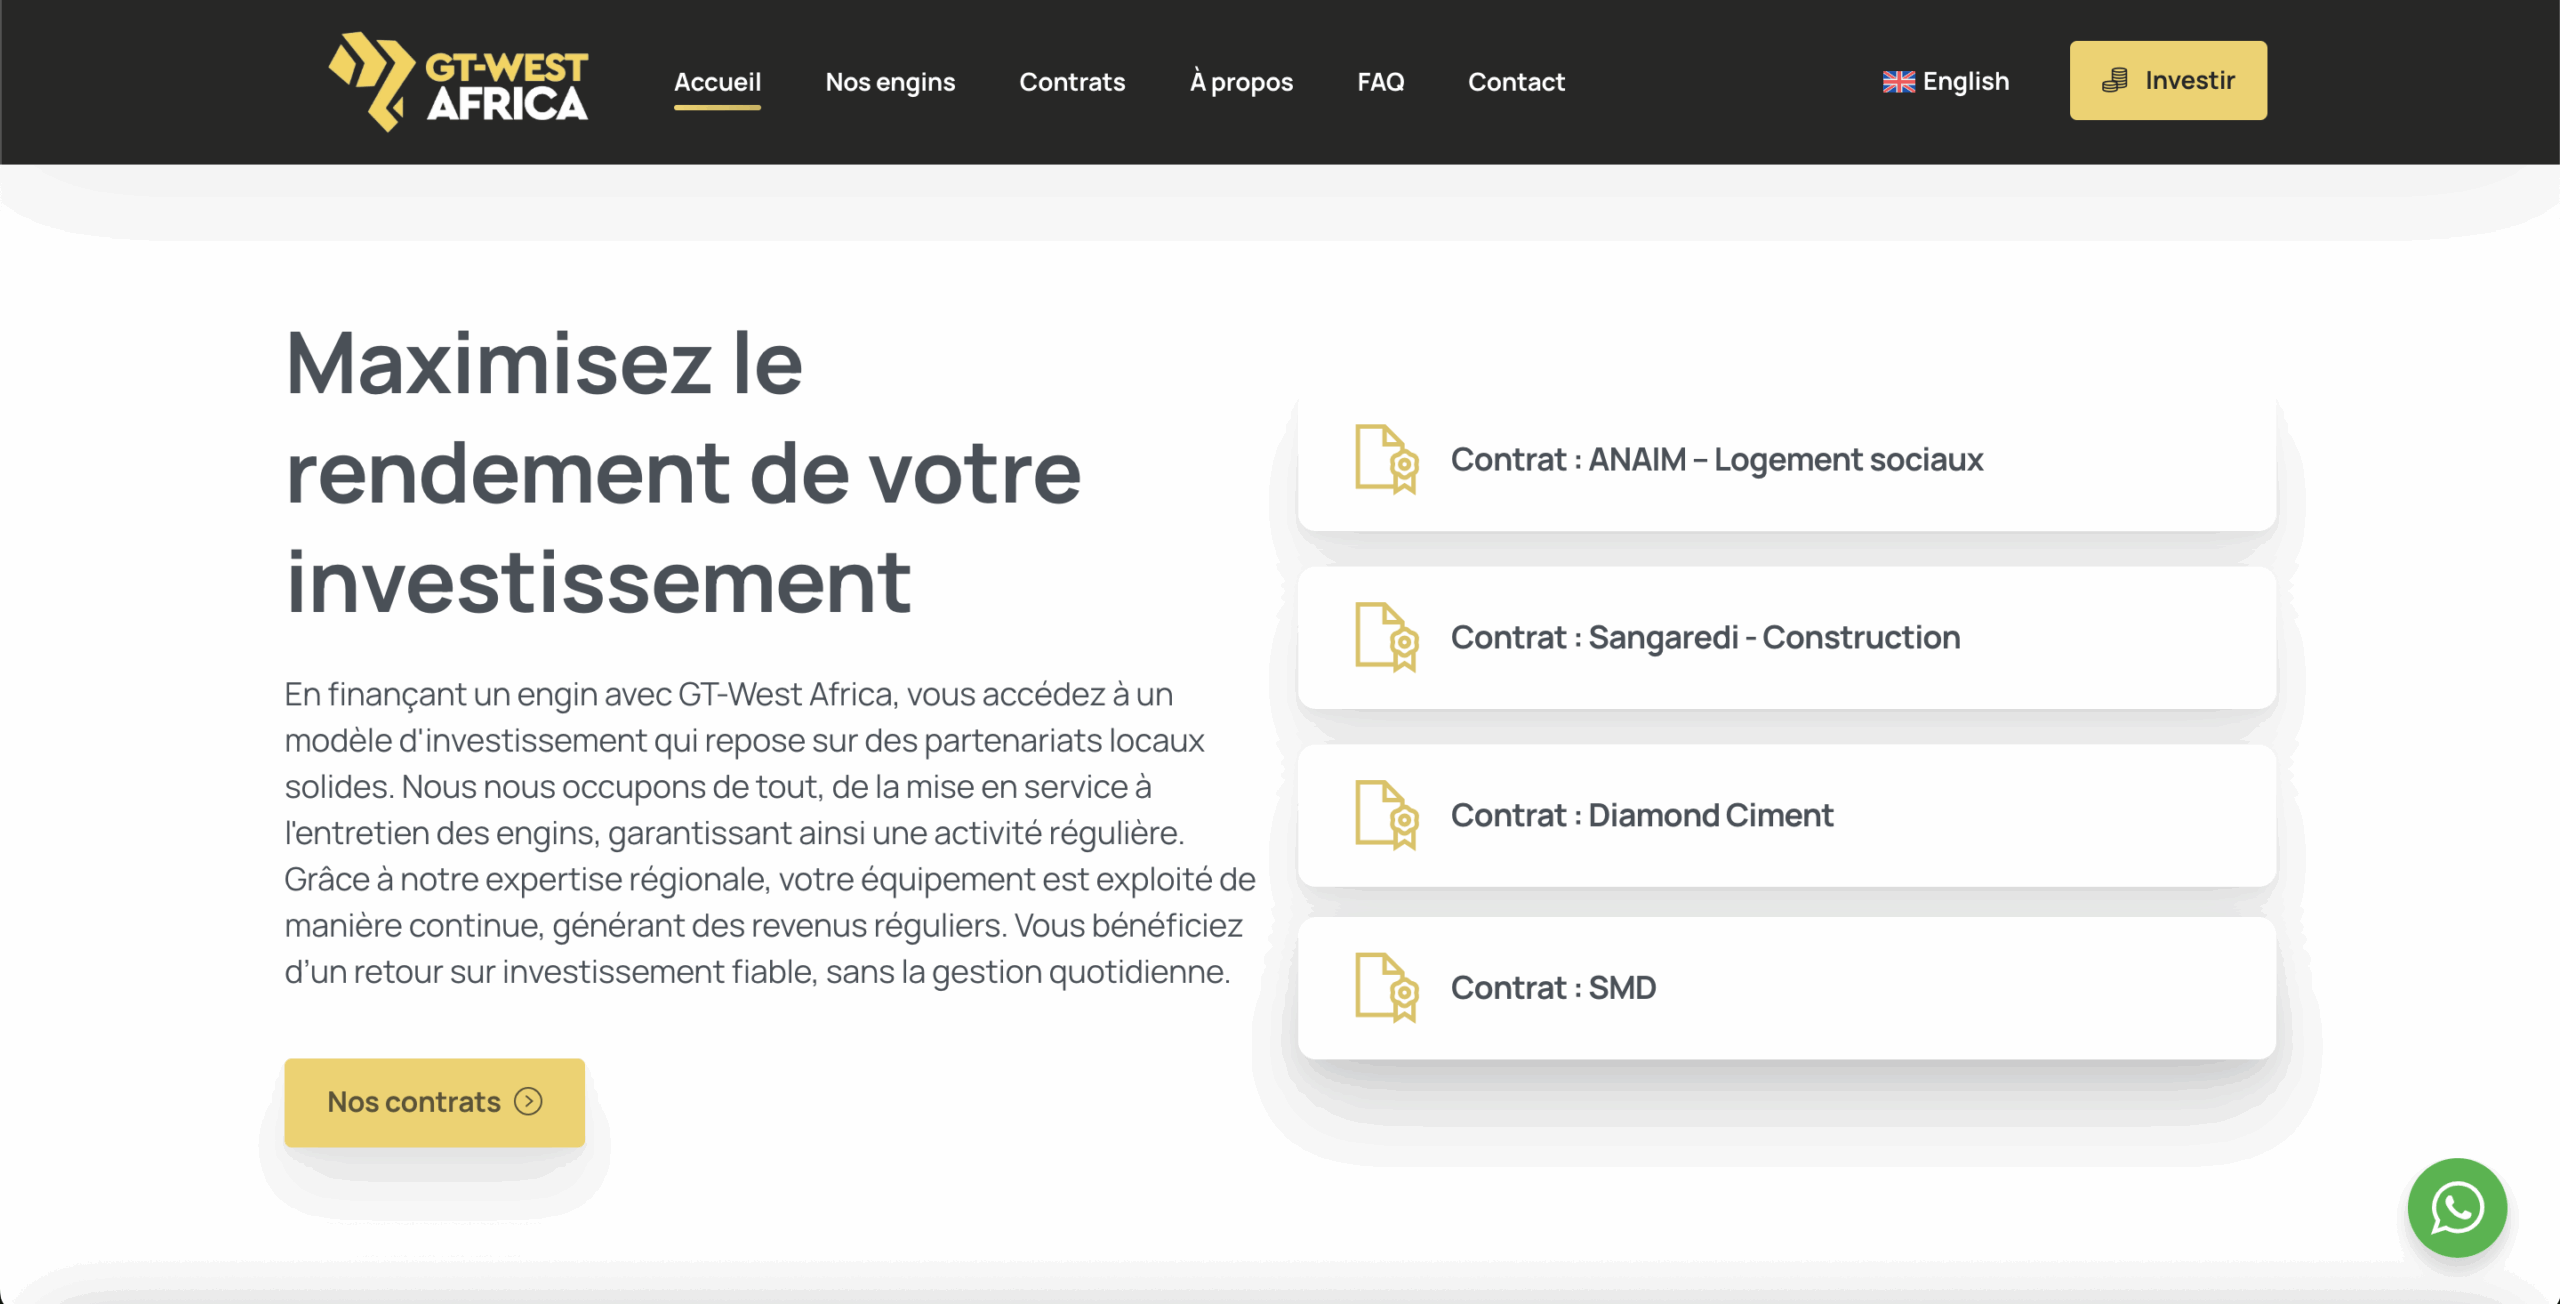Click the coins icon in Investir button
Screen dimensions: 2560x1304
point(2114,81)
